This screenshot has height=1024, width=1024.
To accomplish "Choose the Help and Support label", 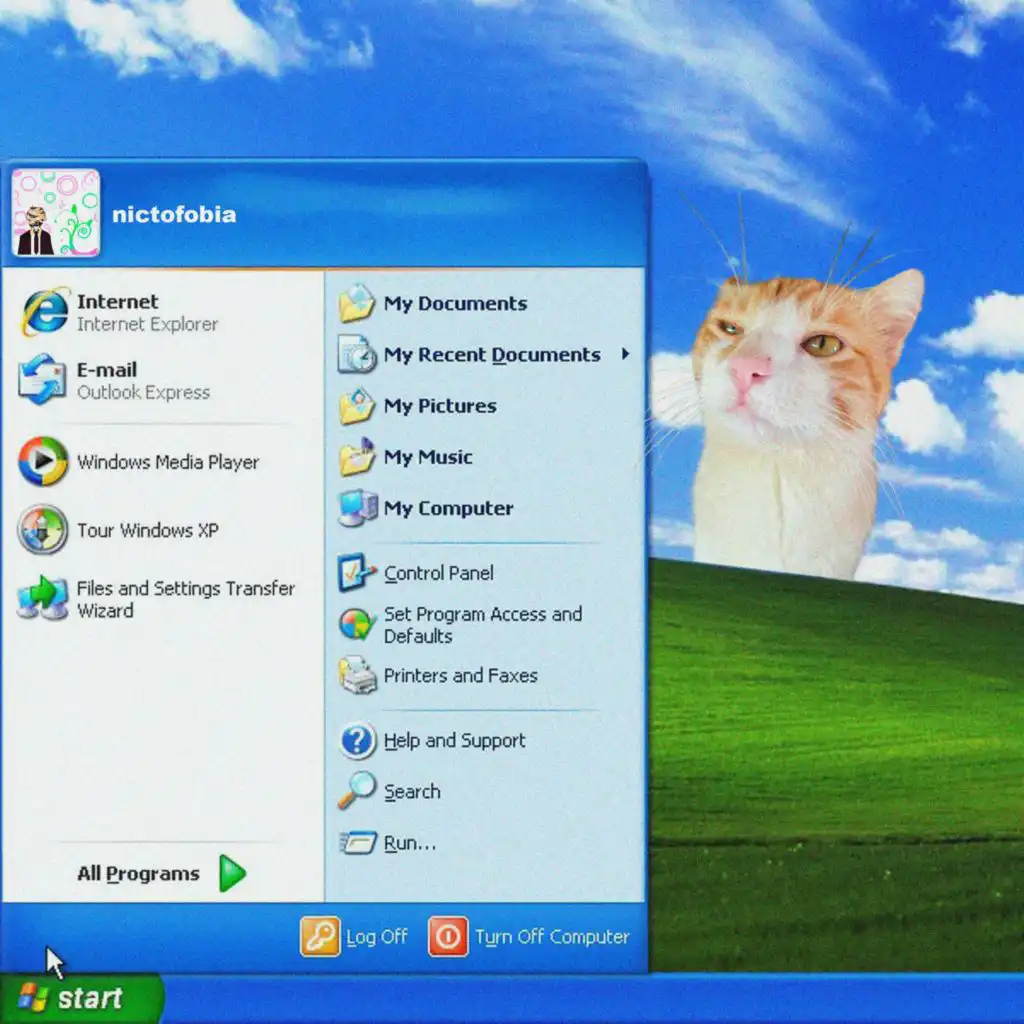I will pos(455,741).
